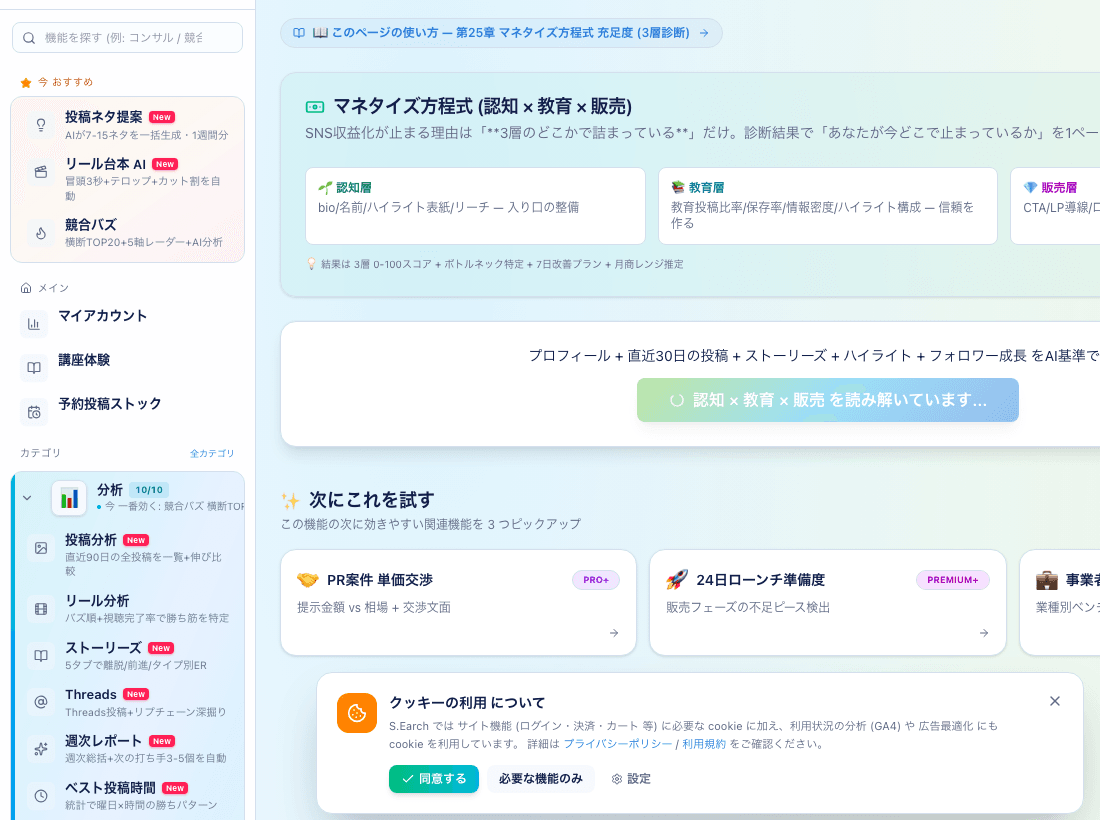Open cookie 設定 with gear icon

pyautogui.click(x=631, y=779)
